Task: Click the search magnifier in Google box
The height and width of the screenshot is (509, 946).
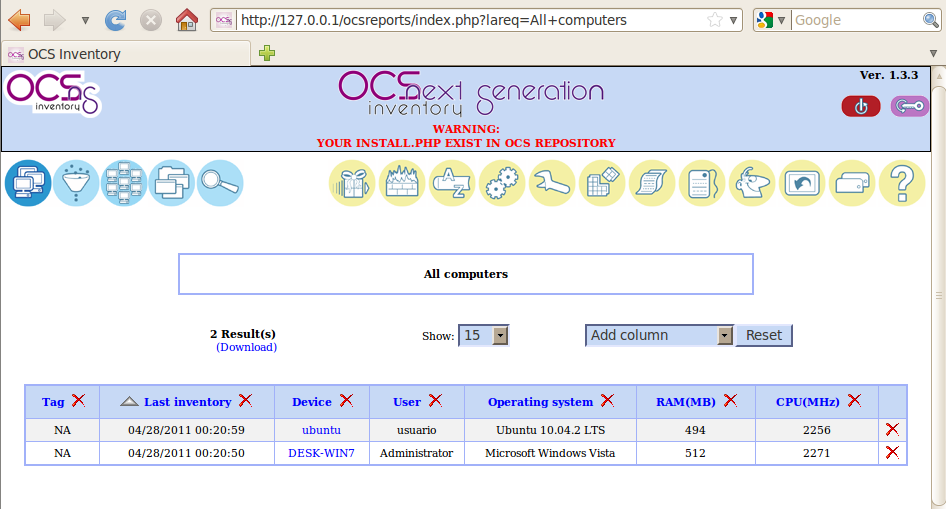Action: click(x=931, y=21)
